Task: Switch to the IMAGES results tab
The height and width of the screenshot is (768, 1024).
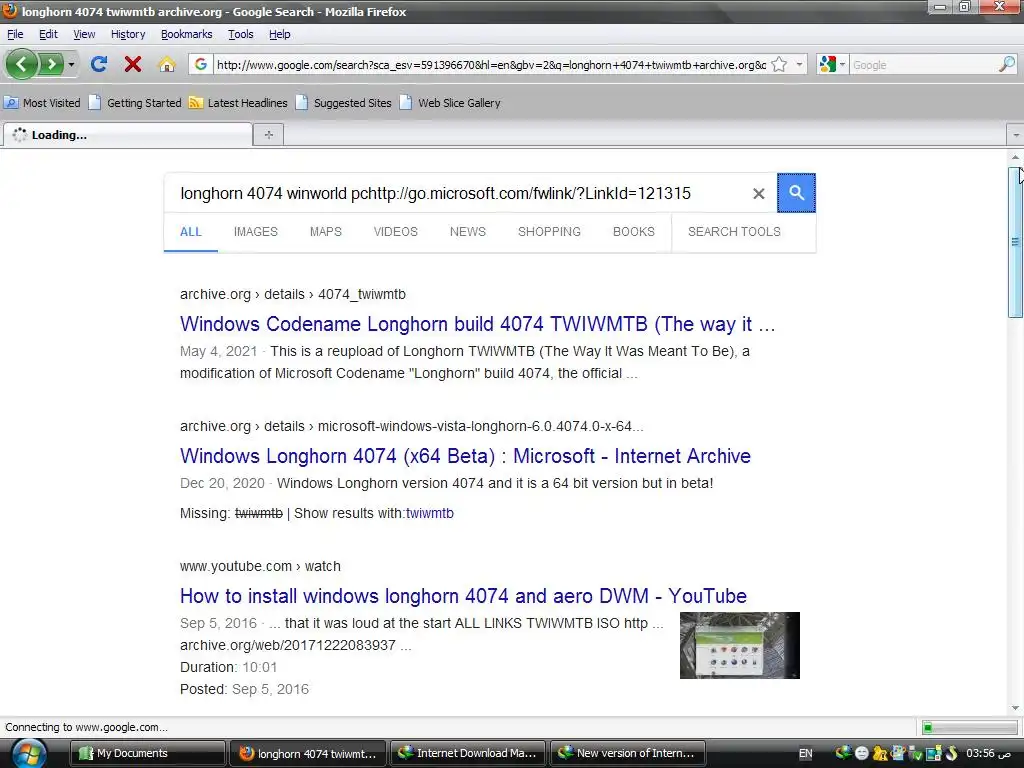Action: click(255, 232)
